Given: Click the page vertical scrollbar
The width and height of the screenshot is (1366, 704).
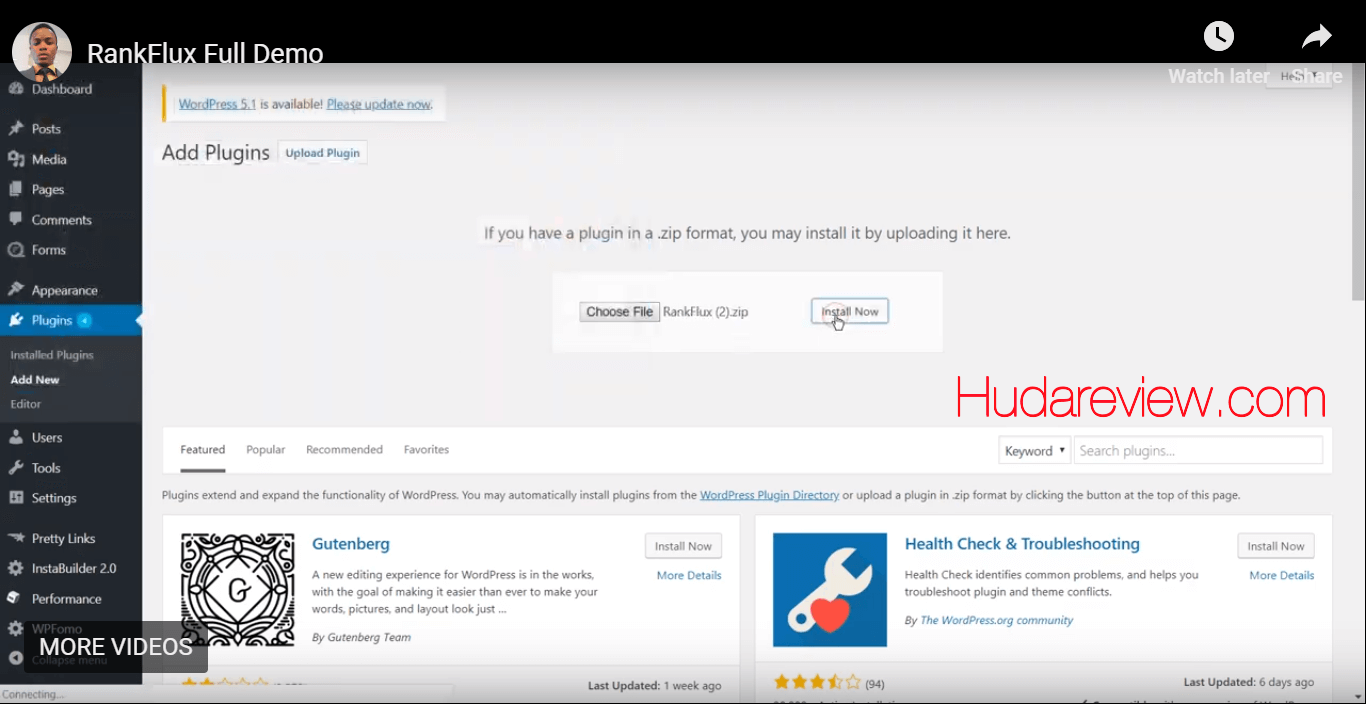Looking at the screenshot, I should (x=1358, y=180).
